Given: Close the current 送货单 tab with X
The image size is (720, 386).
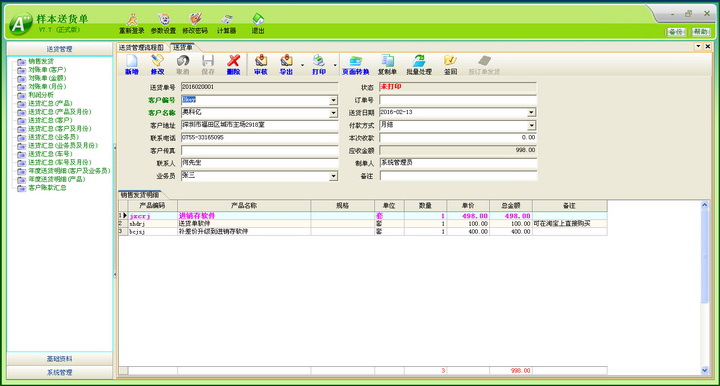Looking at the screenshot, I should click(x=708, y=46).
